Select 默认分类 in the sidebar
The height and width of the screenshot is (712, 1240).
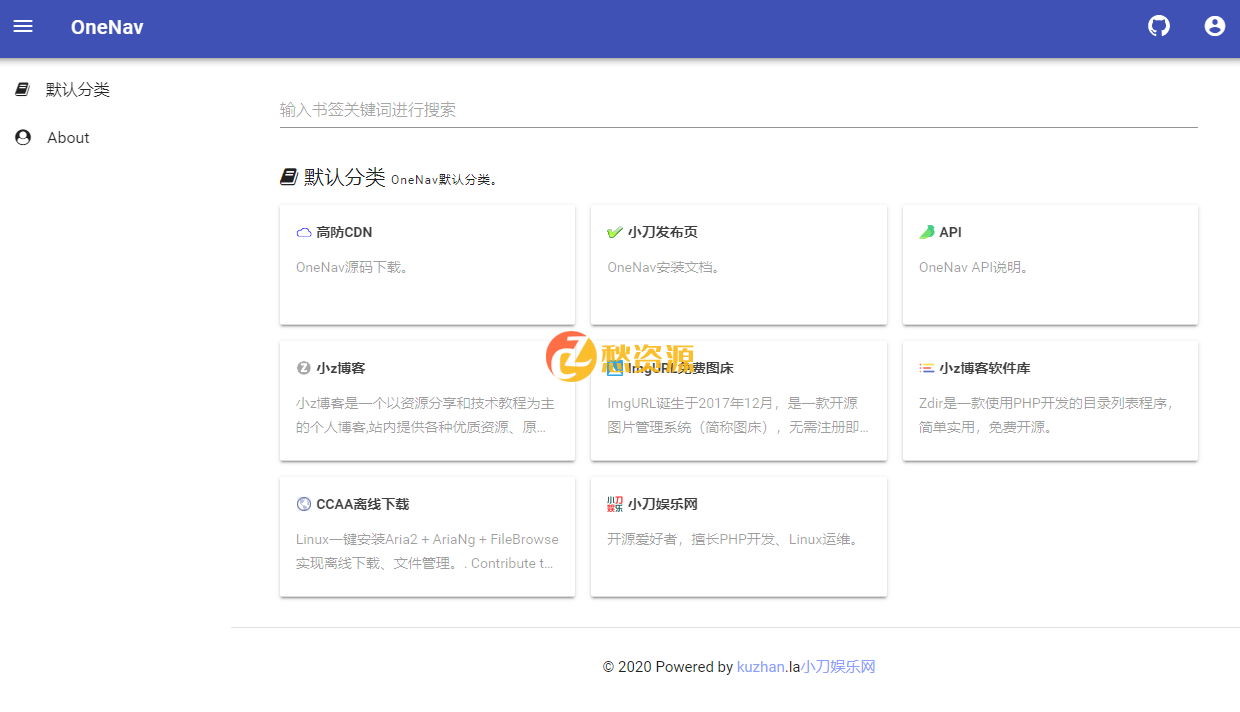pyautogui.click(x=77, y=90)
